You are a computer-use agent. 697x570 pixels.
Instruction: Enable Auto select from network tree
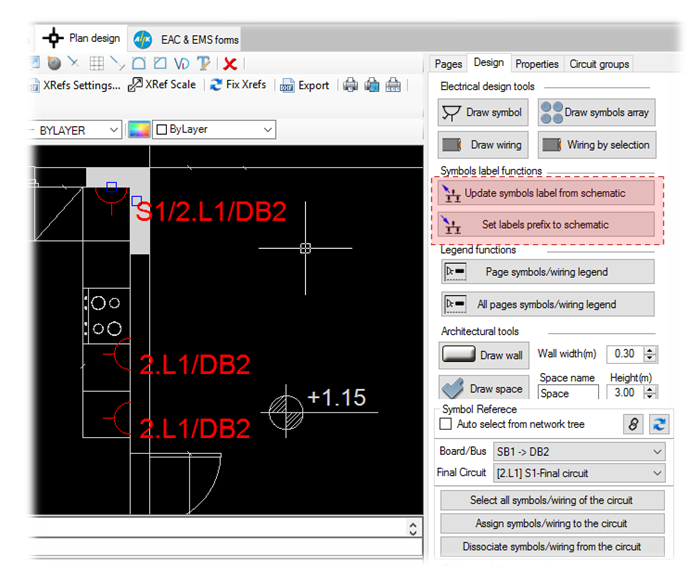tap(445, 424)
